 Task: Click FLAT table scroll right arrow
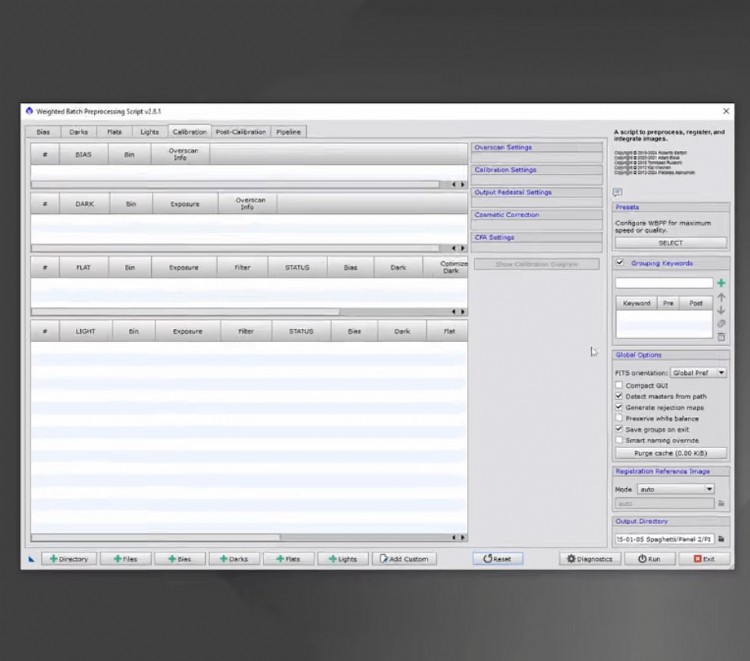pos(463,311)
